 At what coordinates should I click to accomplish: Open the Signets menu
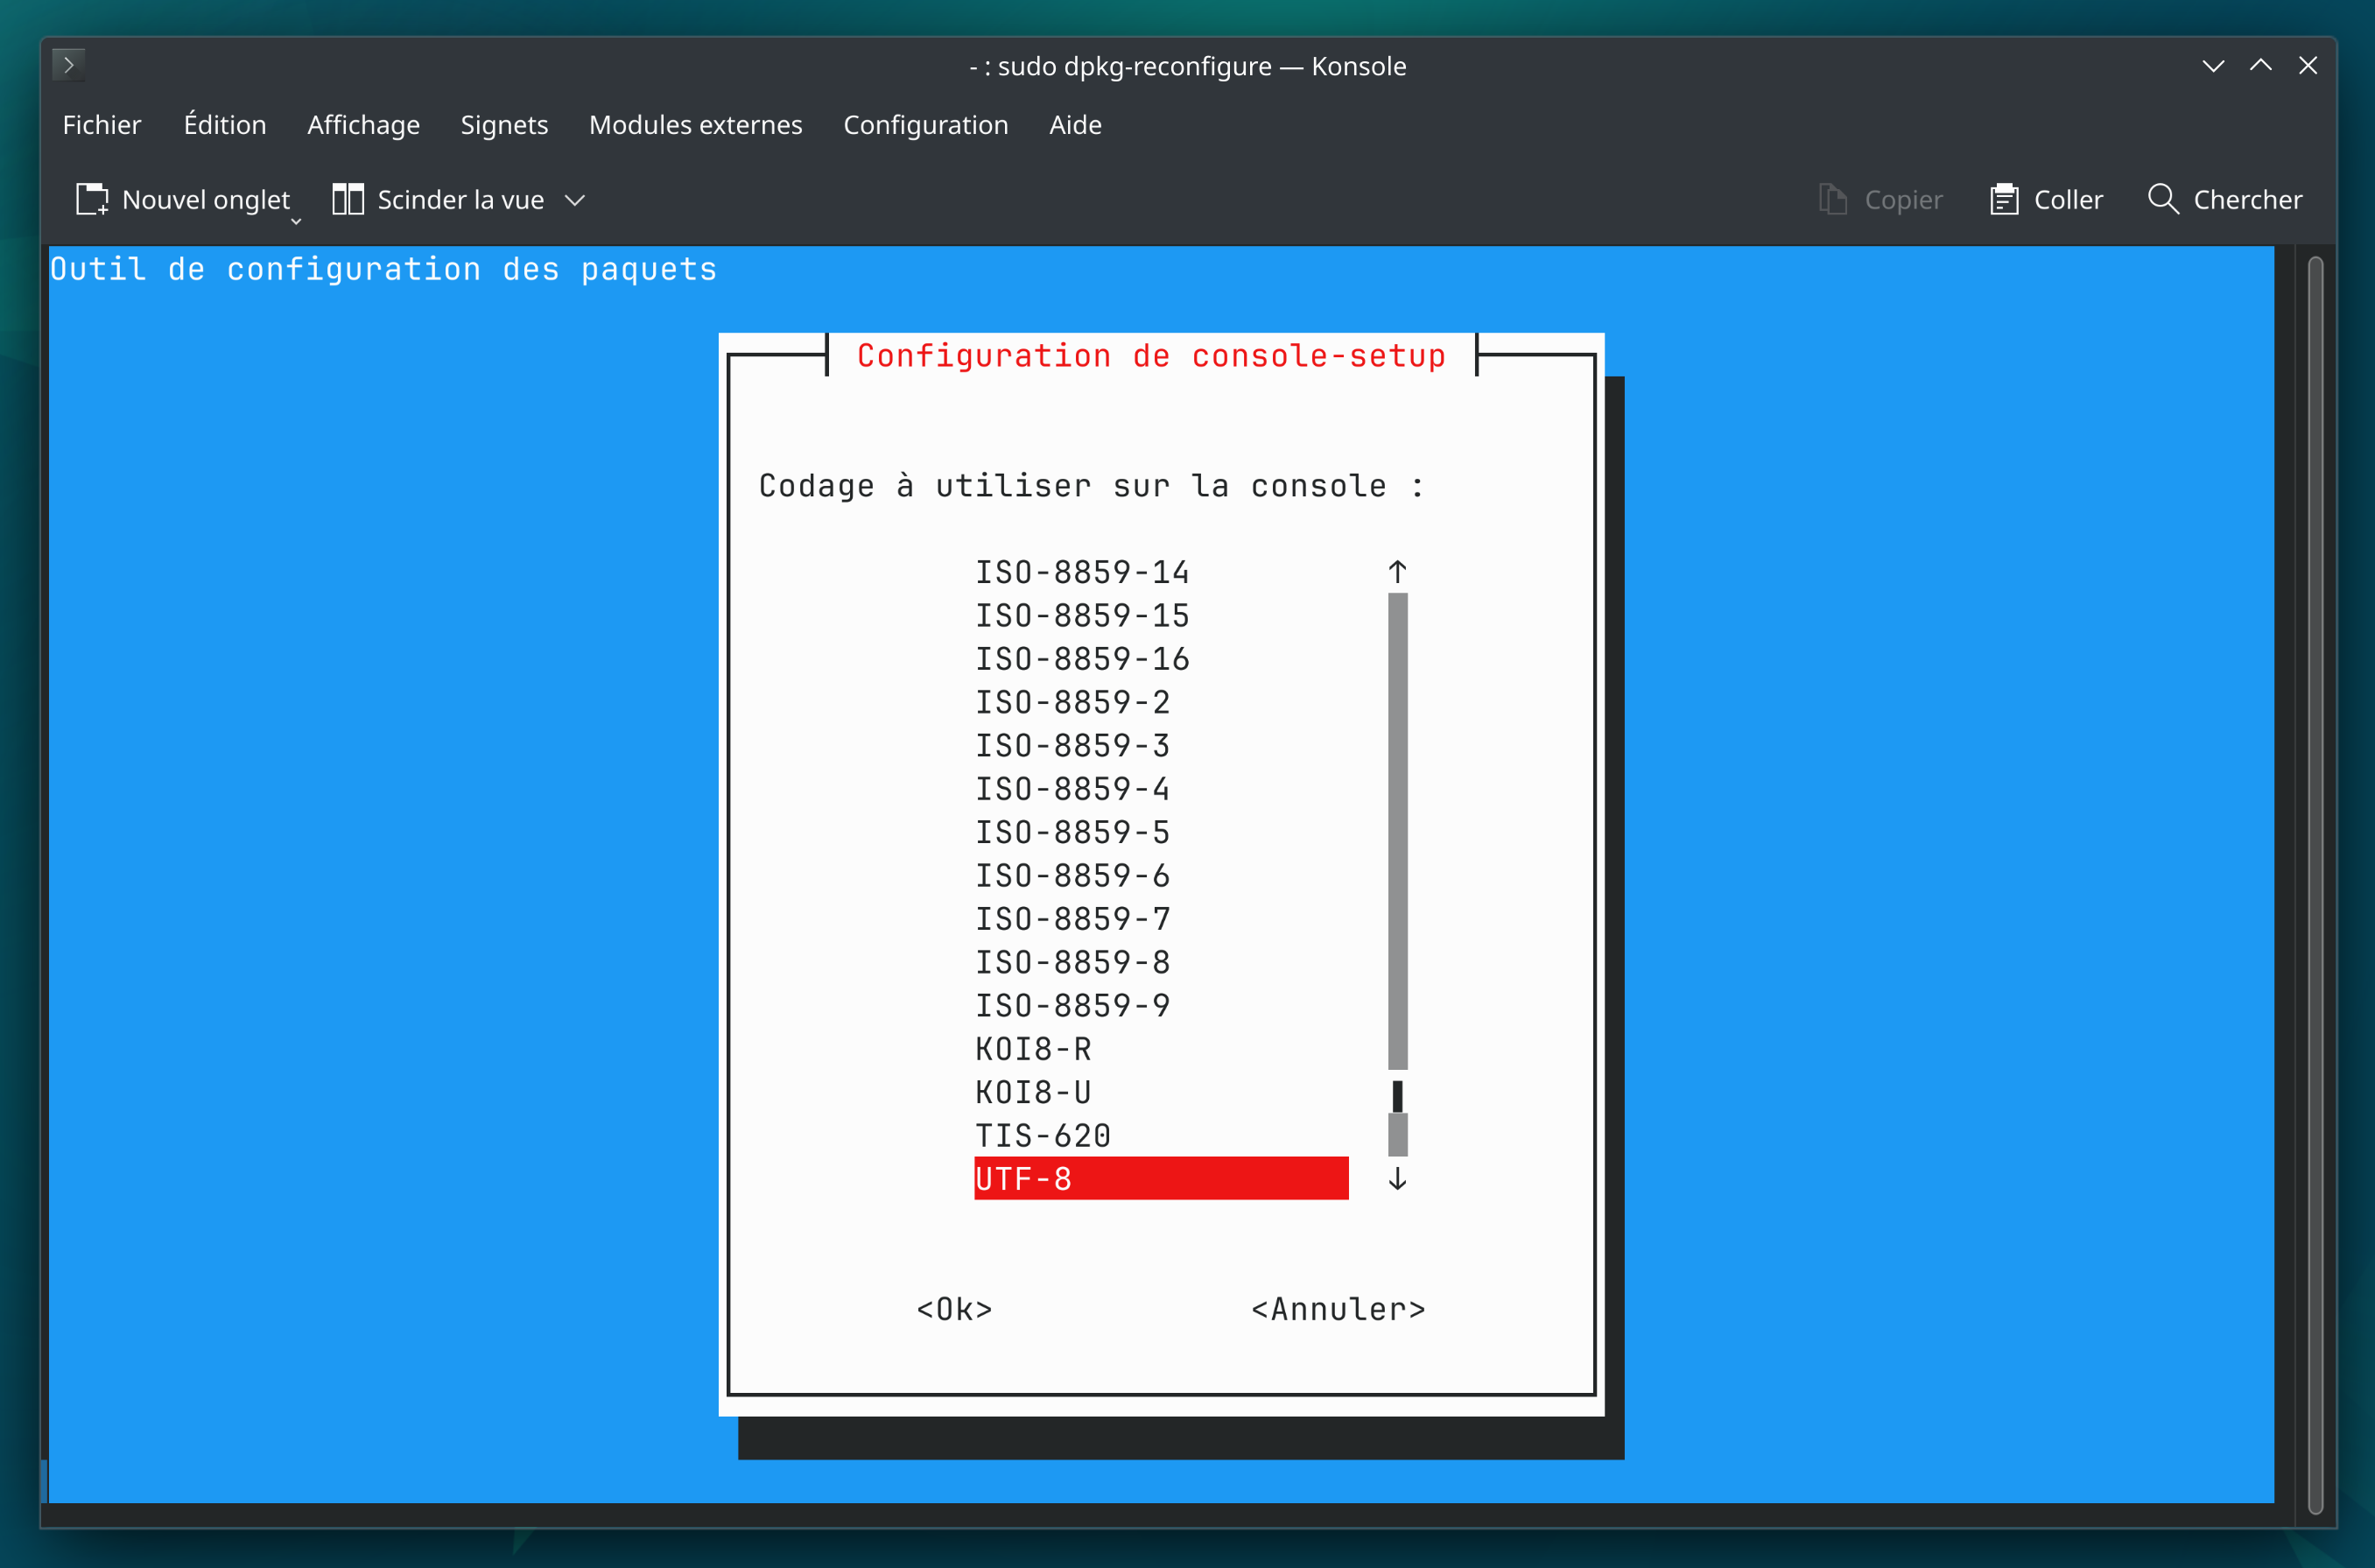click(x=504, y=125)
